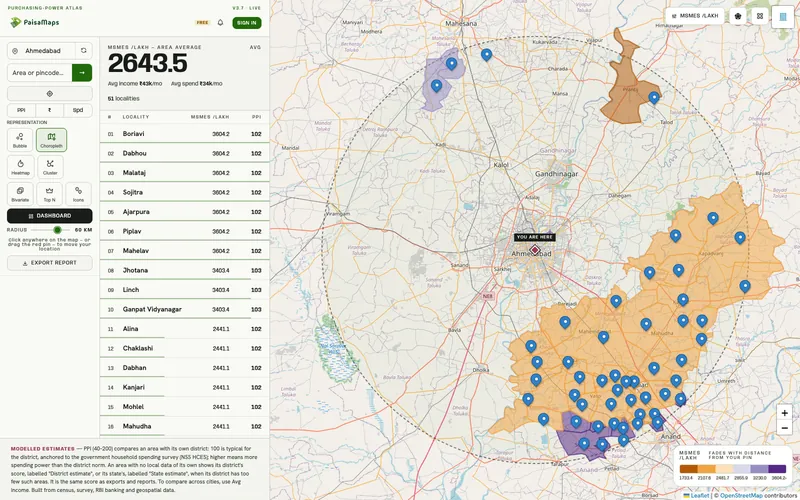Image resolution: width=800 pixels, height=500 pixels.
Task: Switch metric to rupee income
Action: pyautogui.click(x=49, y=110)
